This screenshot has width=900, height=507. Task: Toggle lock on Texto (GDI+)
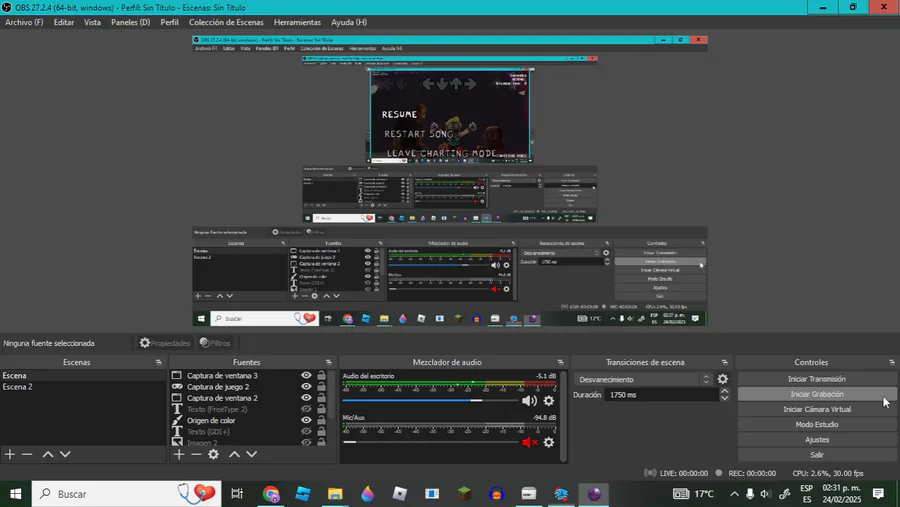(321, 432)
